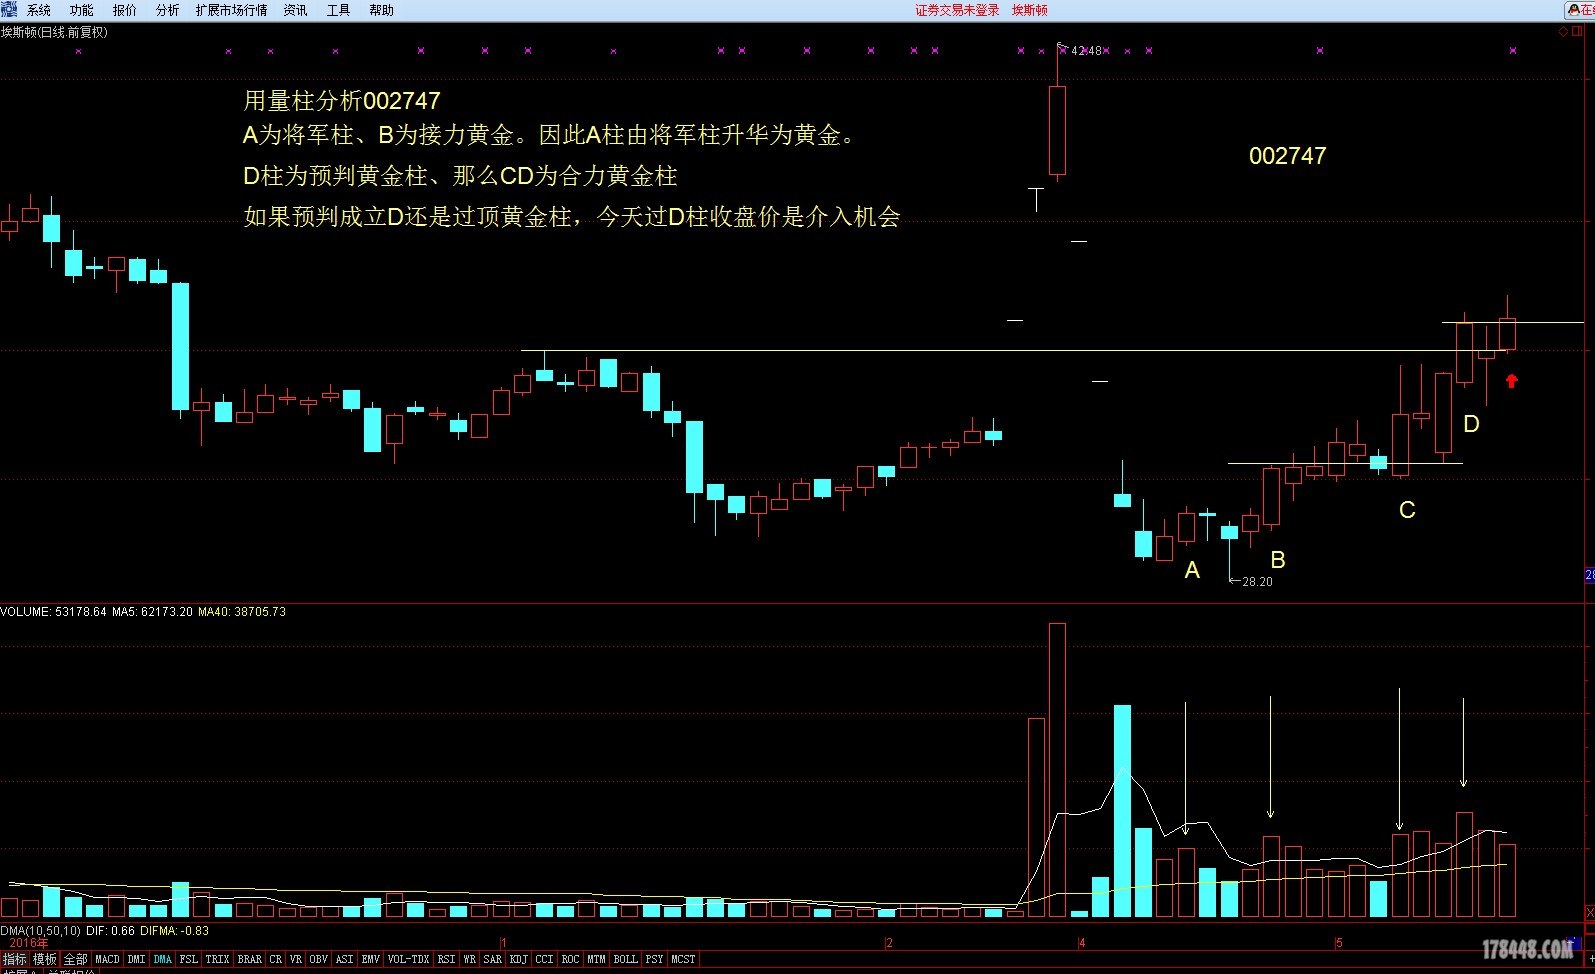Select the highlighted DMA indicator tab
This screenshot has width=1595, height=974.
[x=163, y=959]
